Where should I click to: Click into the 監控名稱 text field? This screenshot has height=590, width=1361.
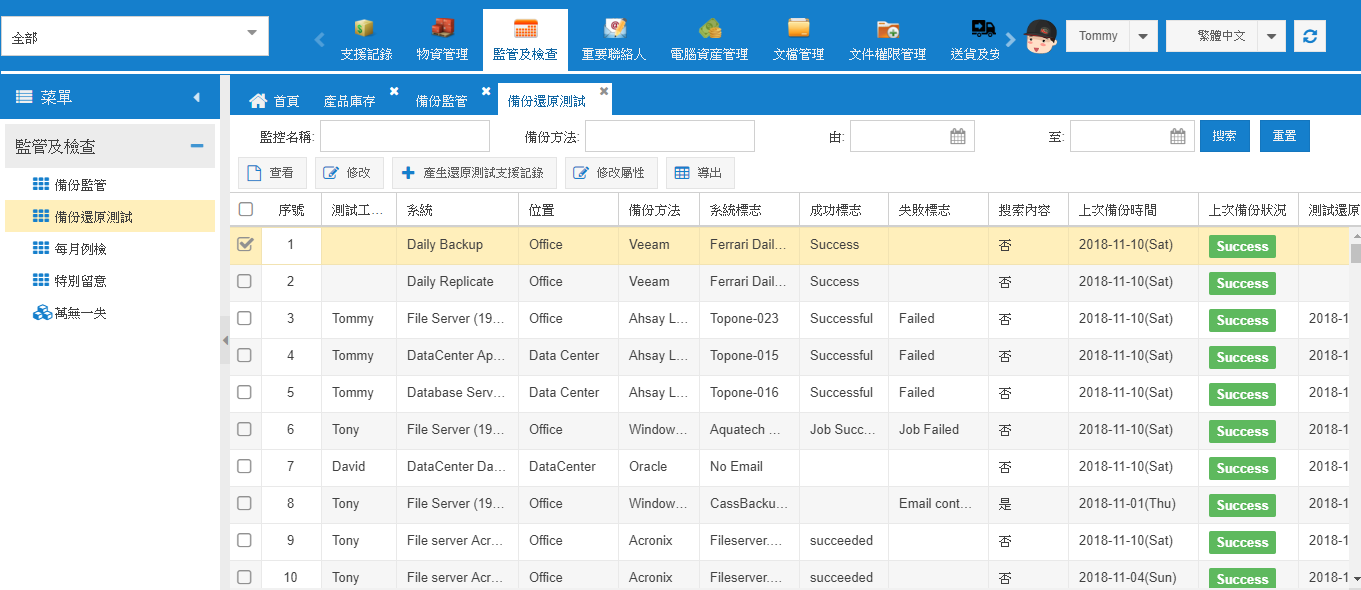(x=404, y=136)
